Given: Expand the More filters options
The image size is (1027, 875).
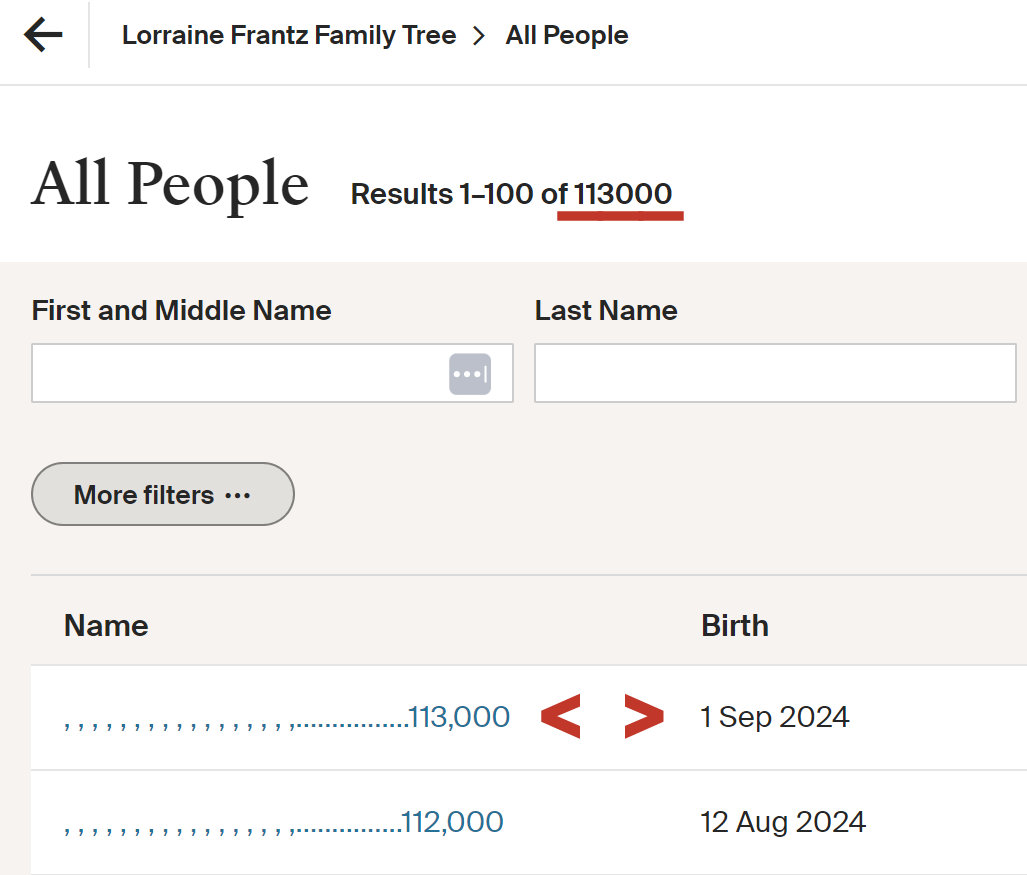Looking at the screenshot, I should (x=163, y=494).
